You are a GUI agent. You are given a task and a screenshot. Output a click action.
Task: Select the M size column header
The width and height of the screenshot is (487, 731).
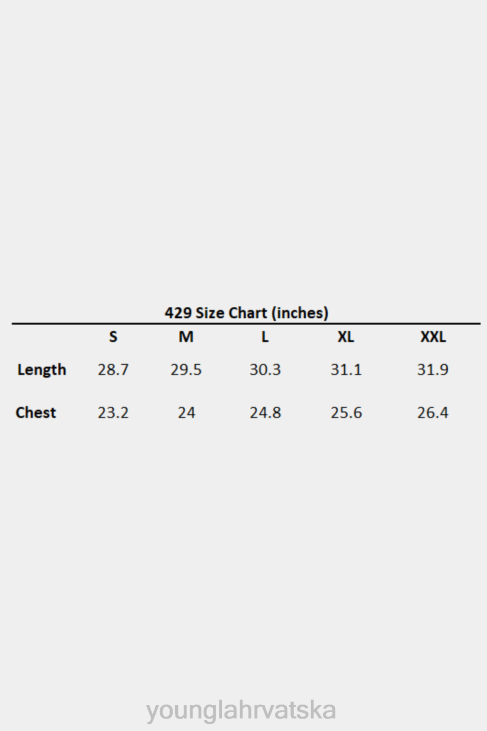click(186, 337)
